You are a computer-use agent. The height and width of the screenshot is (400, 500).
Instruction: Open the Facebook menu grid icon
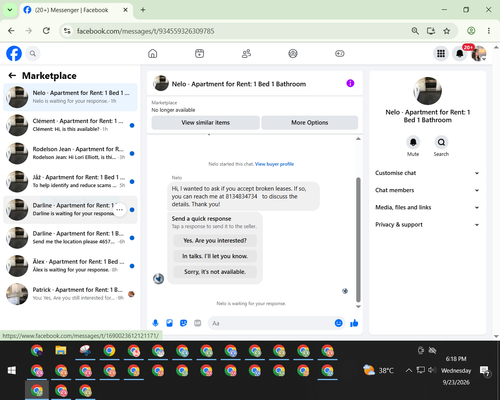coord(441,53)
